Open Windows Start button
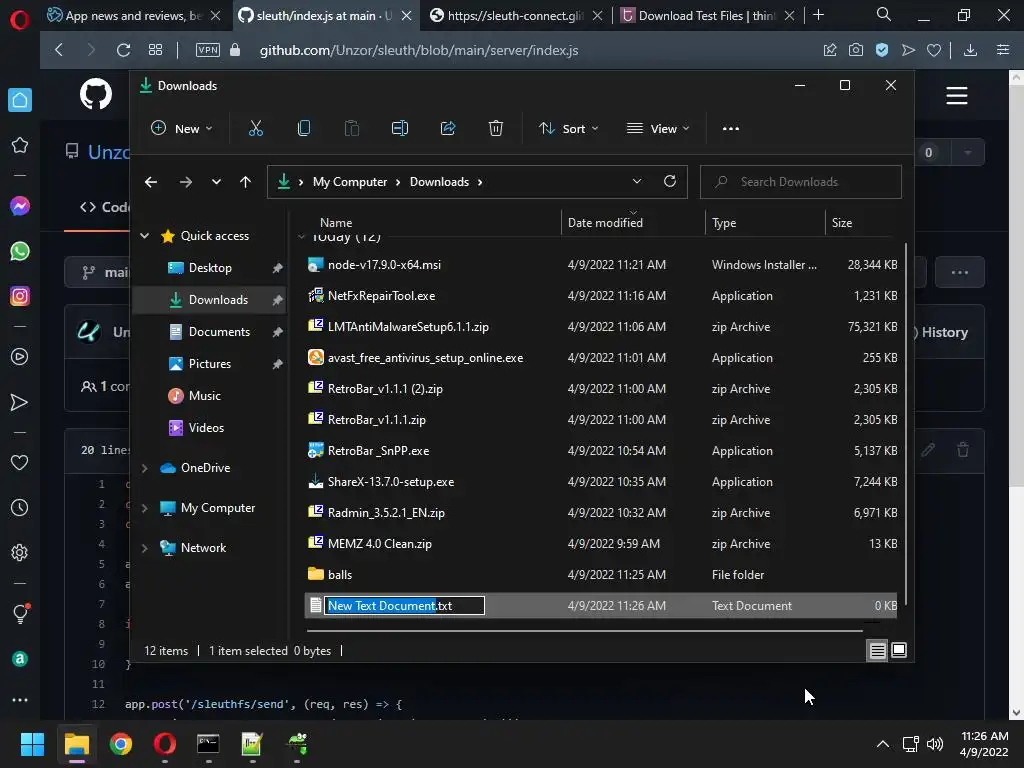 point(32,744)
